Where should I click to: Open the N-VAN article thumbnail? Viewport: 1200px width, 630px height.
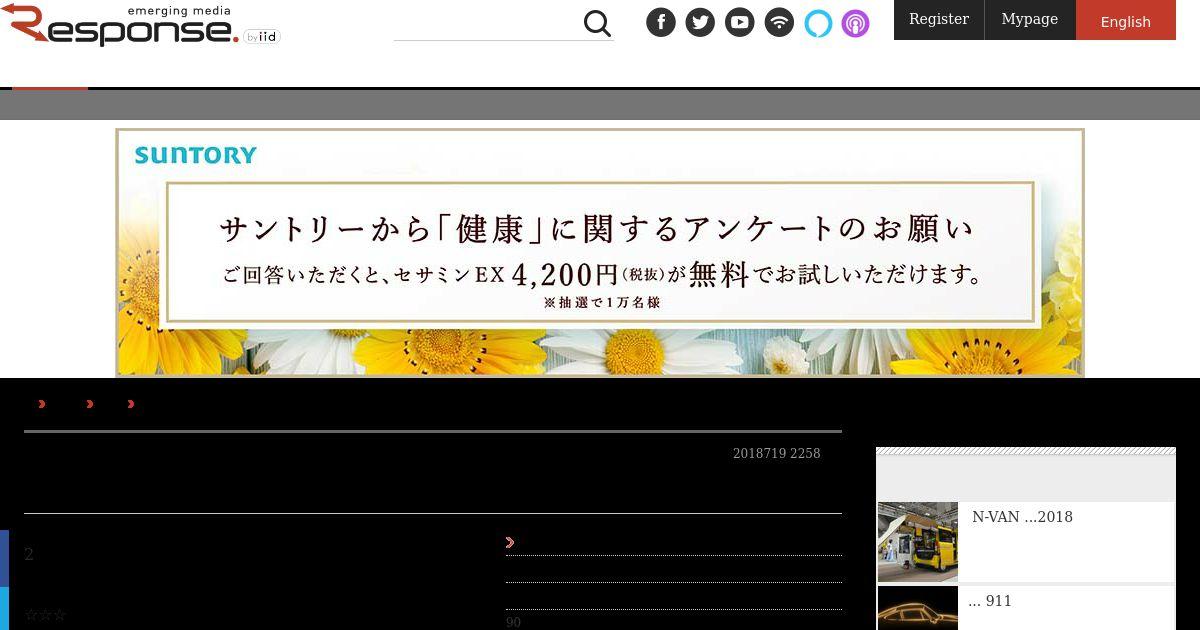point(918,542)
